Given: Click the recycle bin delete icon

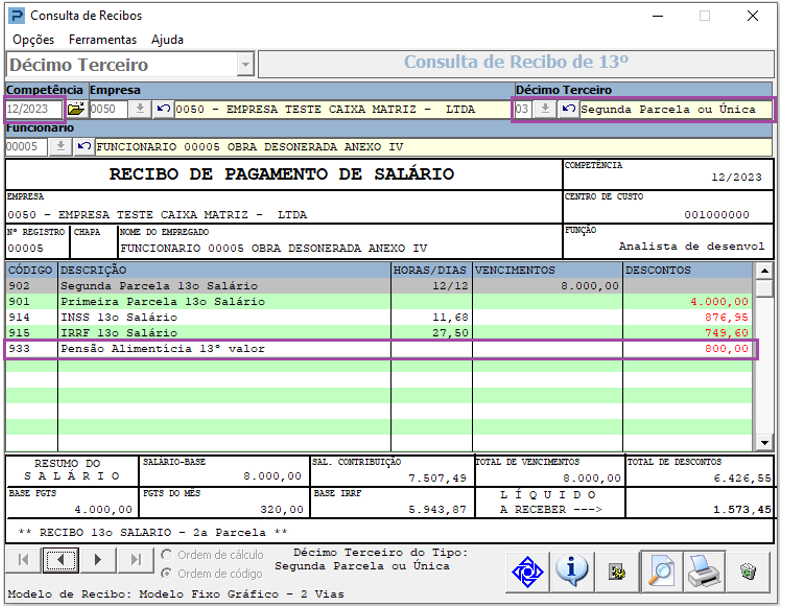Looking at the screenshot, I should point(748,571).
